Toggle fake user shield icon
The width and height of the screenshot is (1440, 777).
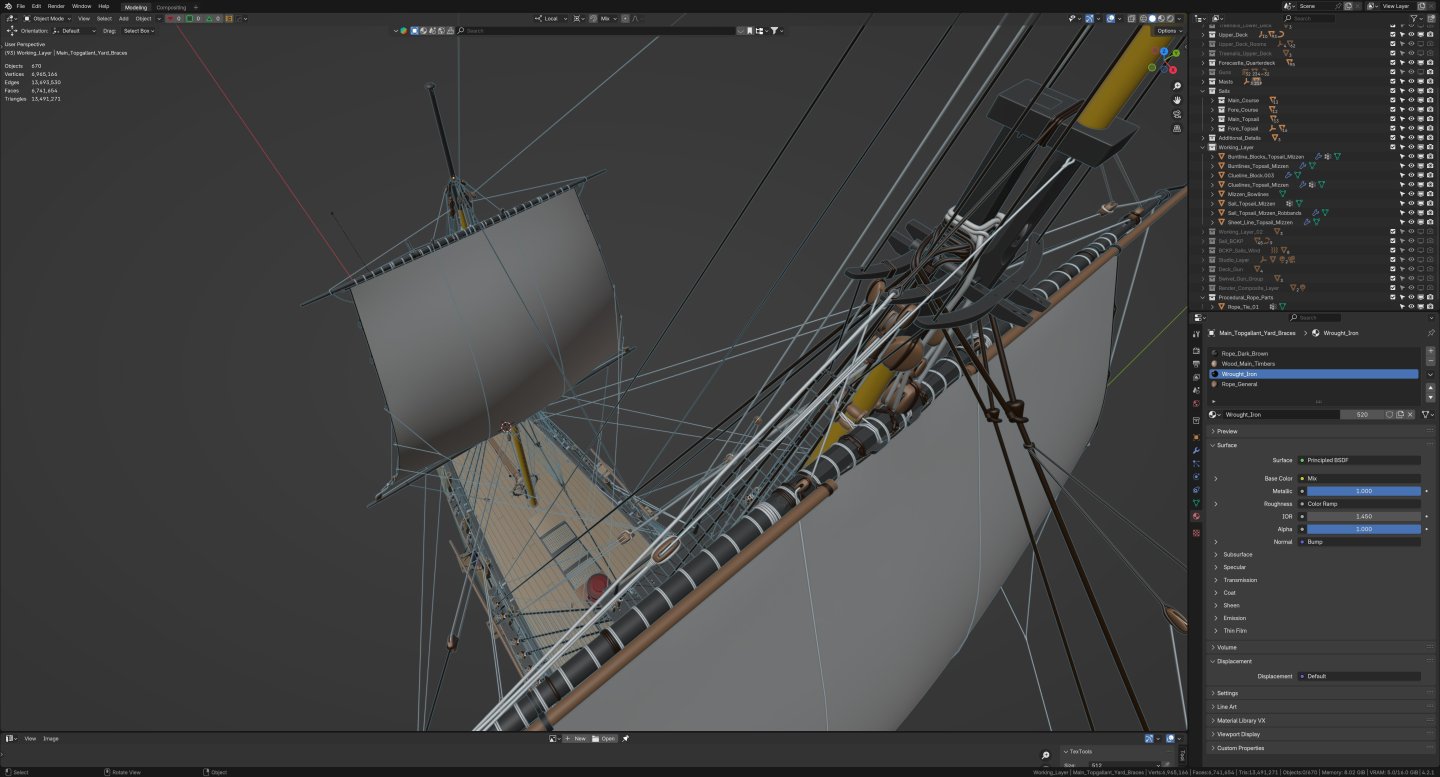pos(1389,414)
